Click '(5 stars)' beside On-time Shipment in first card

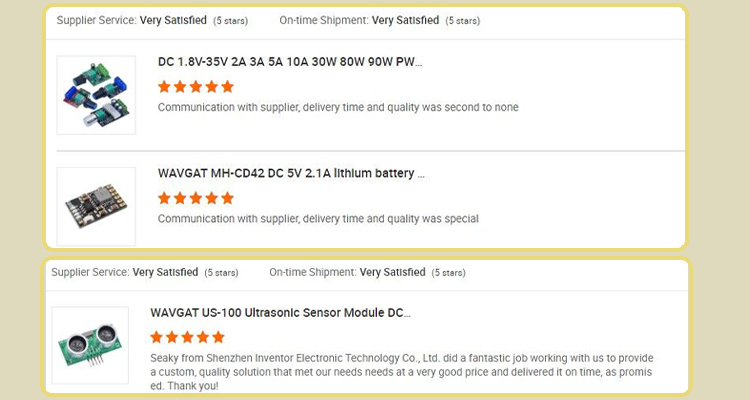463,21
